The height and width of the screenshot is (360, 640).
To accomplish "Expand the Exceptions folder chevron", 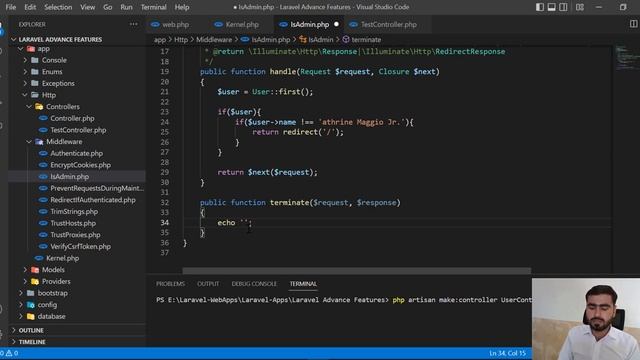I will (x=25, y=83).
